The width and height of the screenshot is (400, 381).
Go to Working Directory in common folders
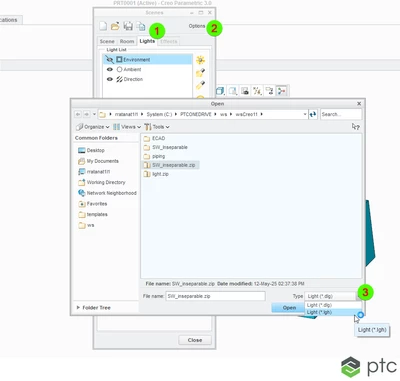[x=102, y=182]
